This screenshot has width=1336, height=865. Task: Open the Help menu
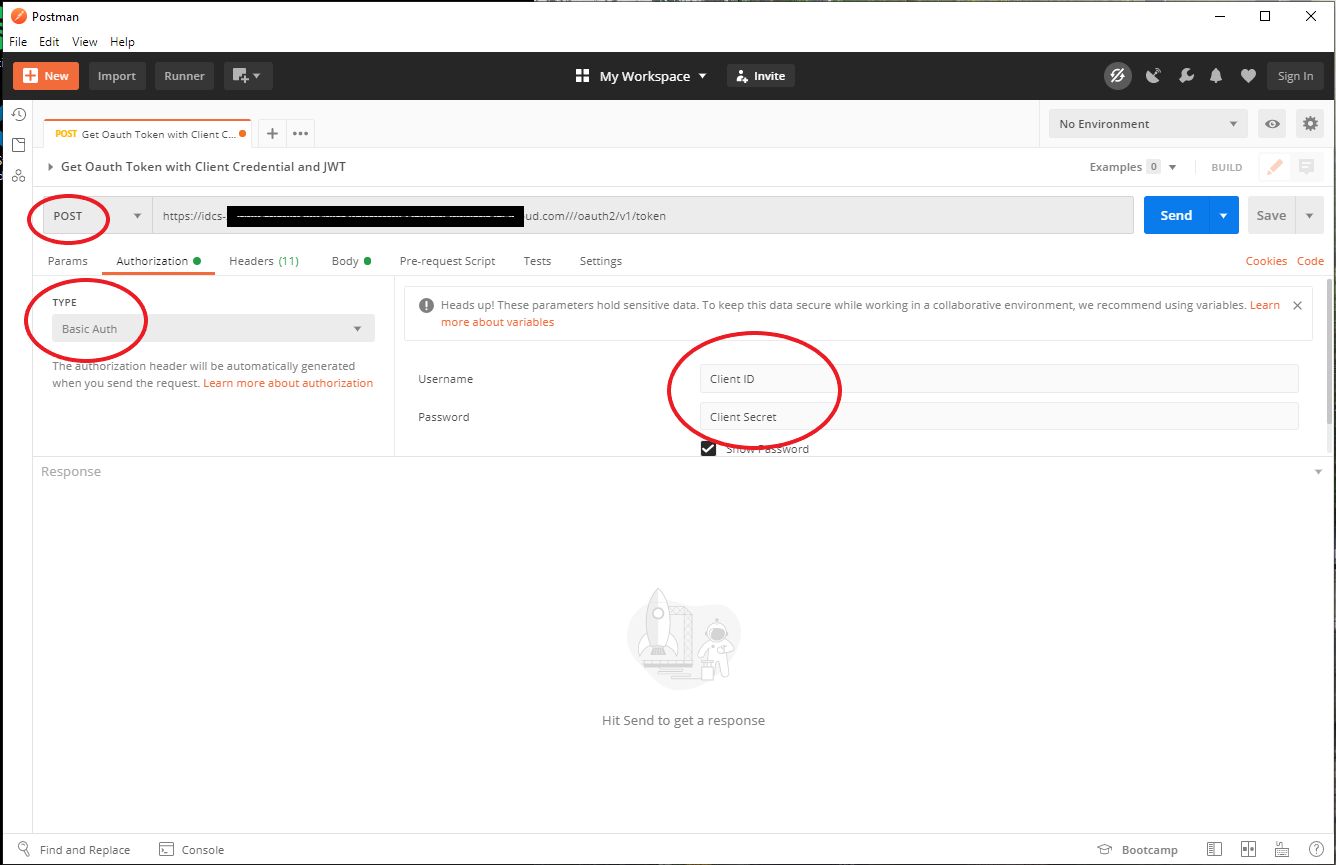[x=122, y=42]
